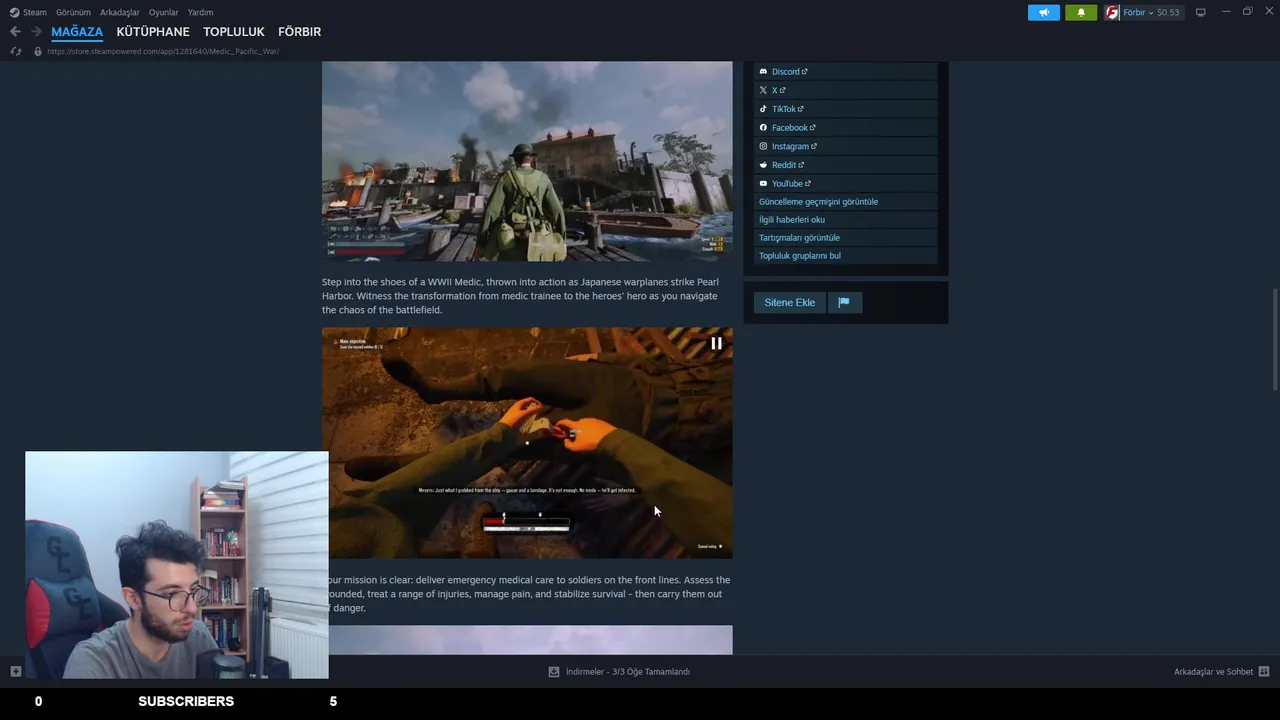Open the Arkadaşlar menu
Viewport: 1280px width, 720px height.
point(120,12)
